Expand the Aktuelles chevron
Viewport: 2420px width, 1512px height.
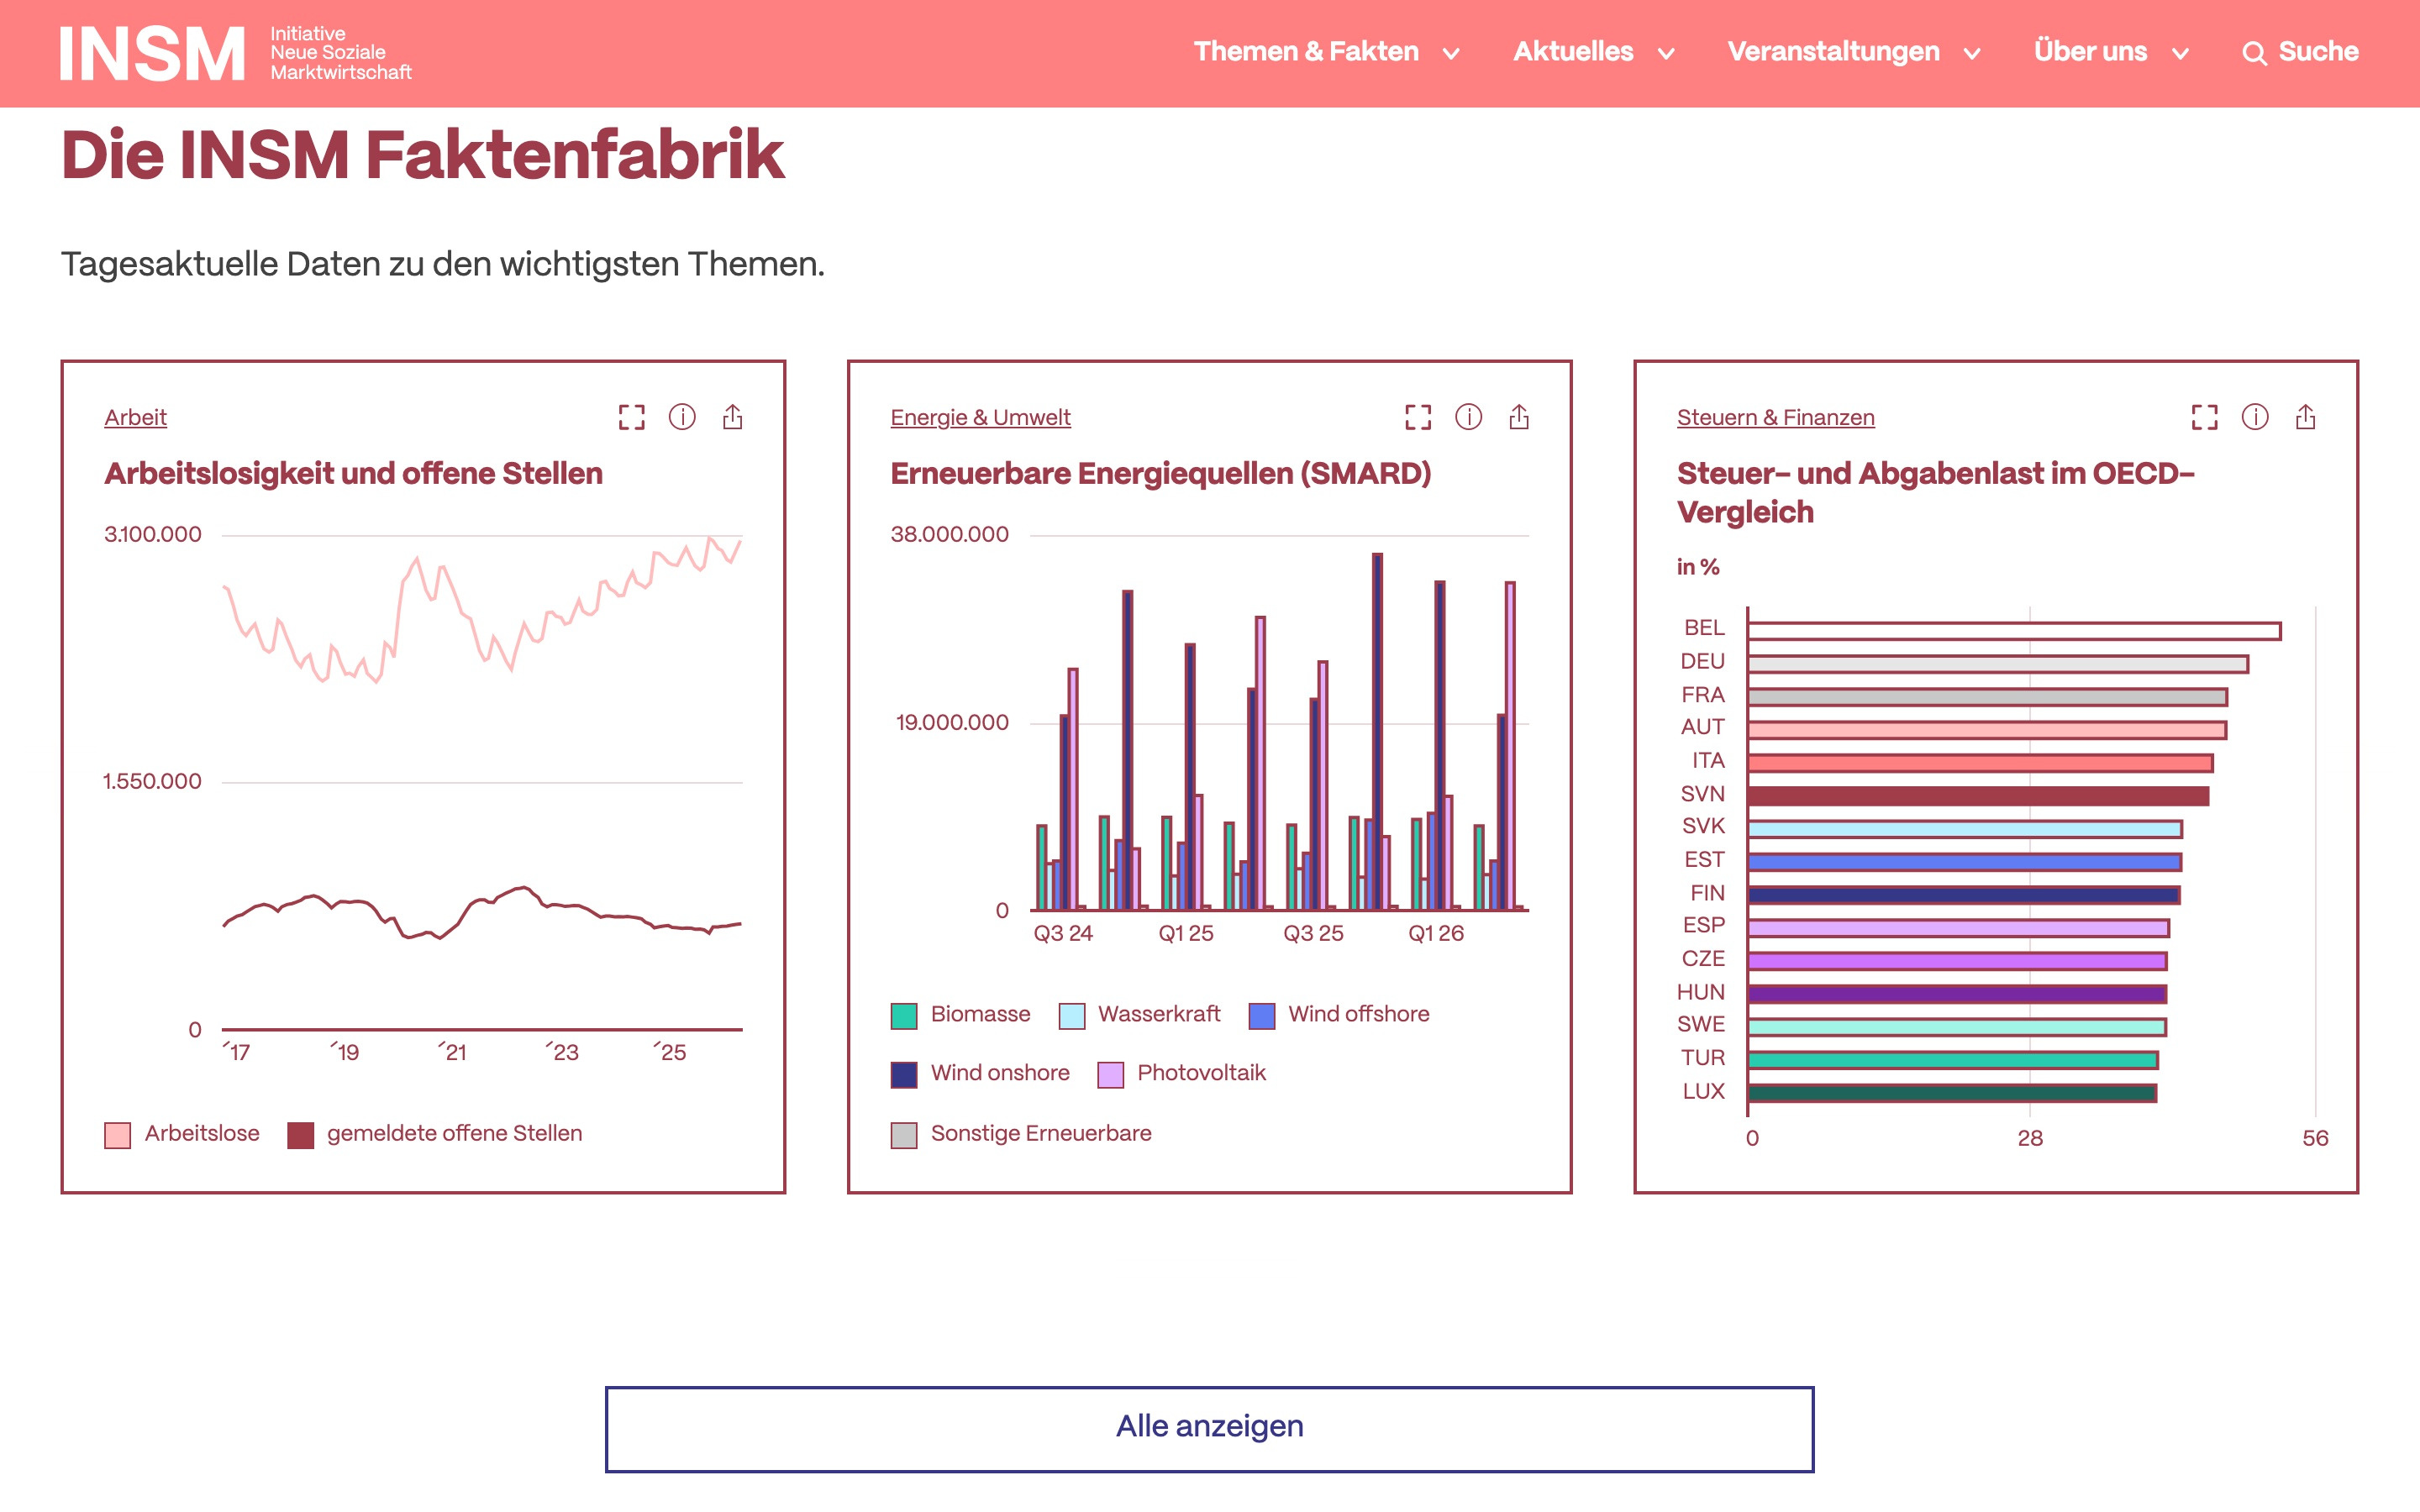1666,54
